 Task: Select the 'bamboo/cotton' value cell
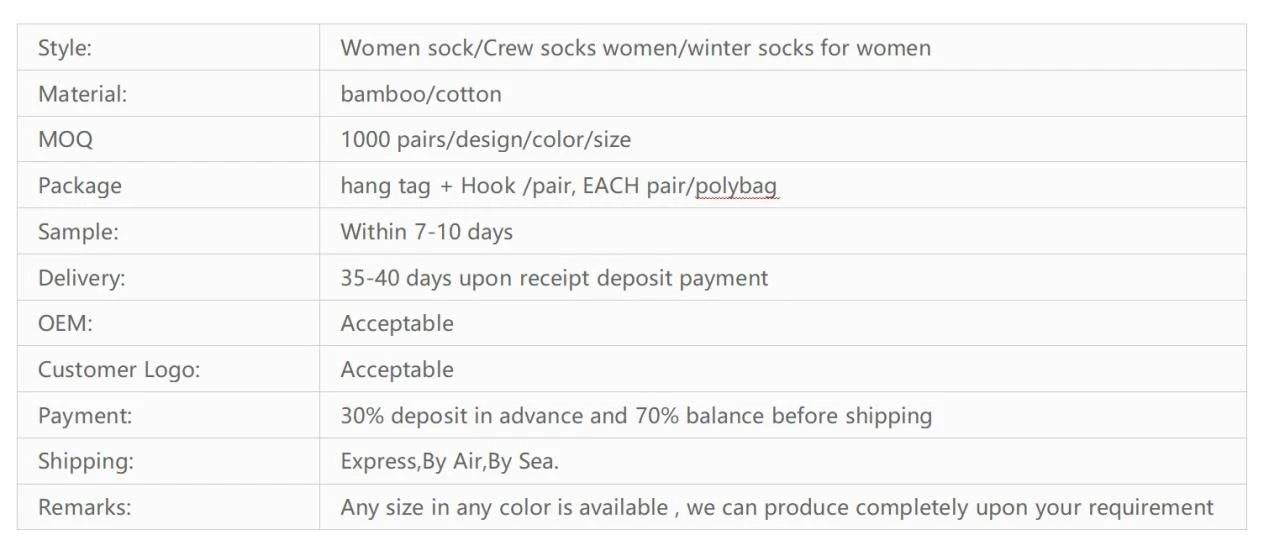pos(783,93)
